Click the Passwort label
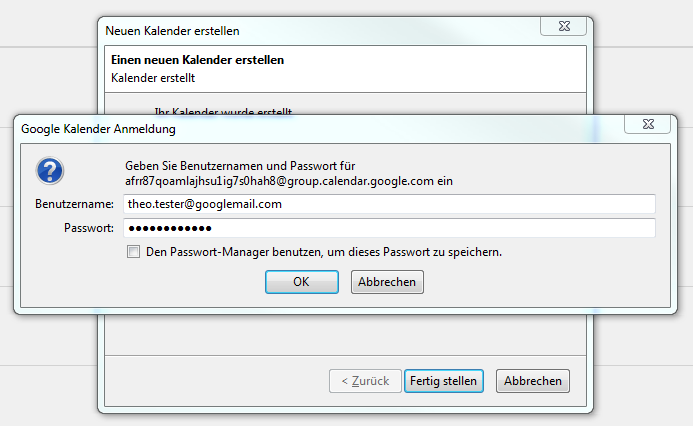 click(89, 228)
